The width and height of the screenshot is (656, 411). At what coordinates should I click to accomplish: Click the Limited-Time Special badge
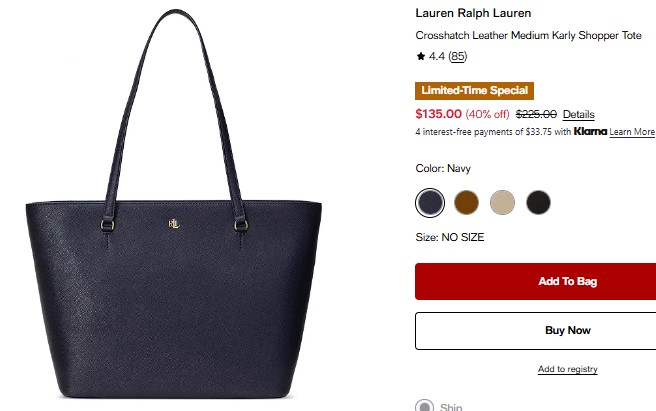[x=474, y=91]
